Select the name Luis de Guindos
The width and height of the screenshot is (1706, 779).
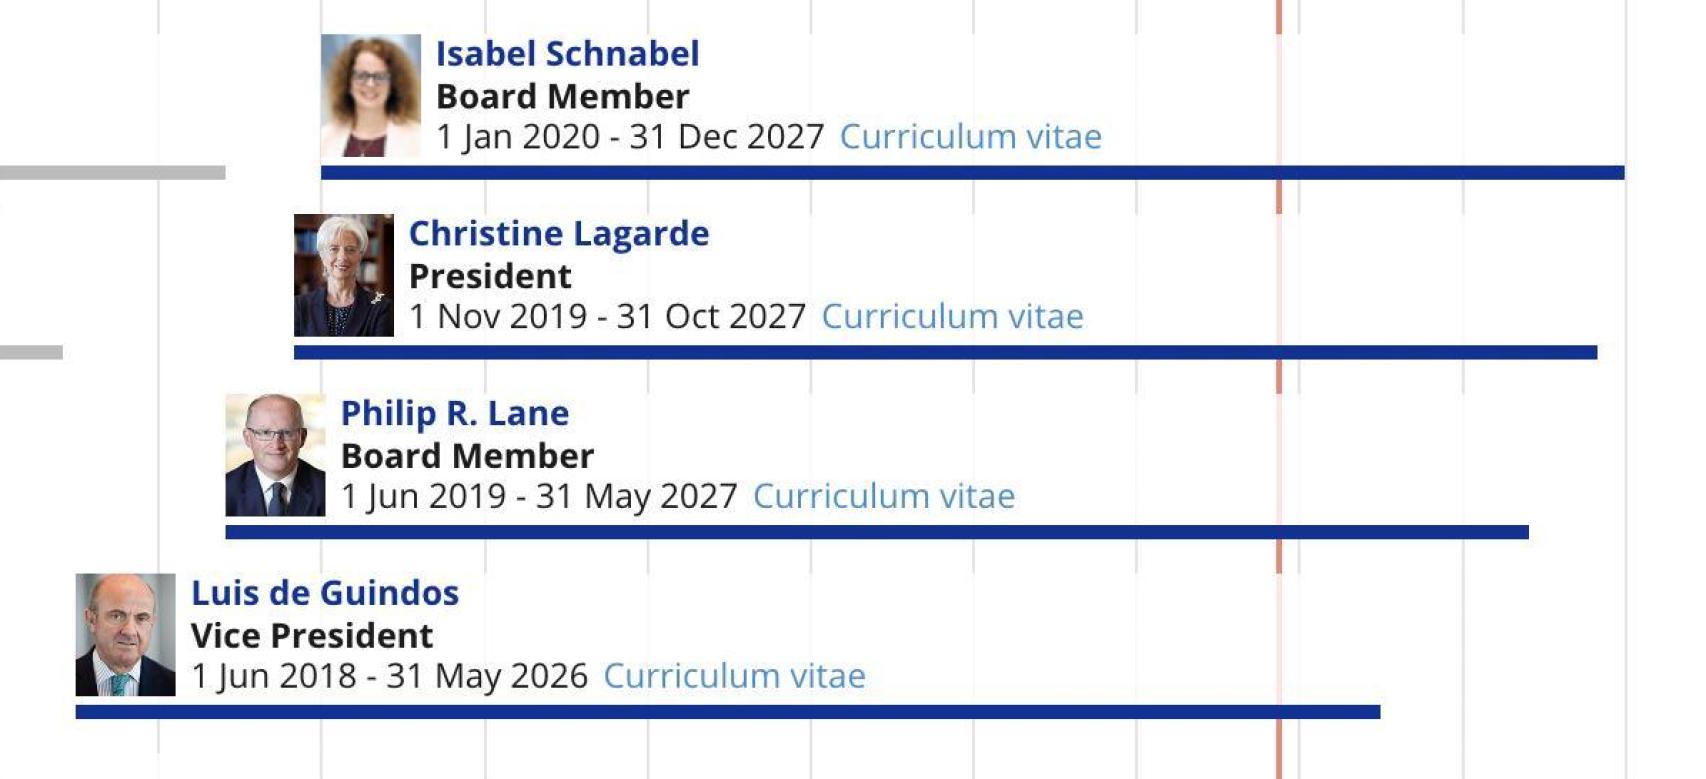pos(326,593)
